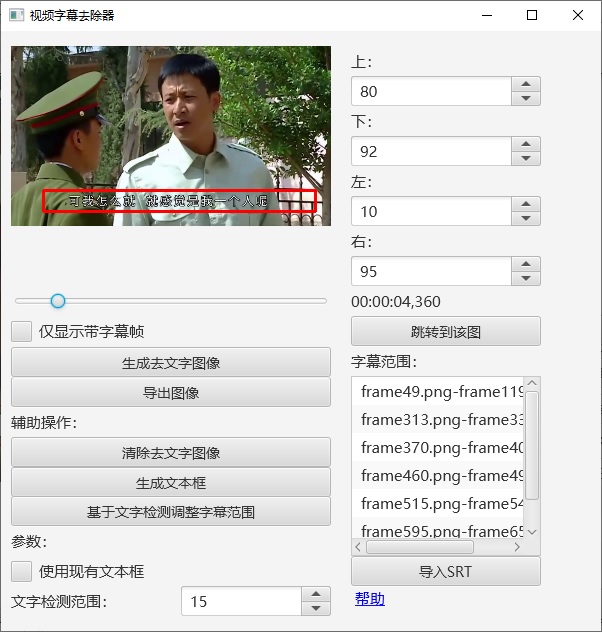Screen dimensions: 602x632
Task: Click the horizontal scrollbar thumb in list
Action: pos(420,547)
